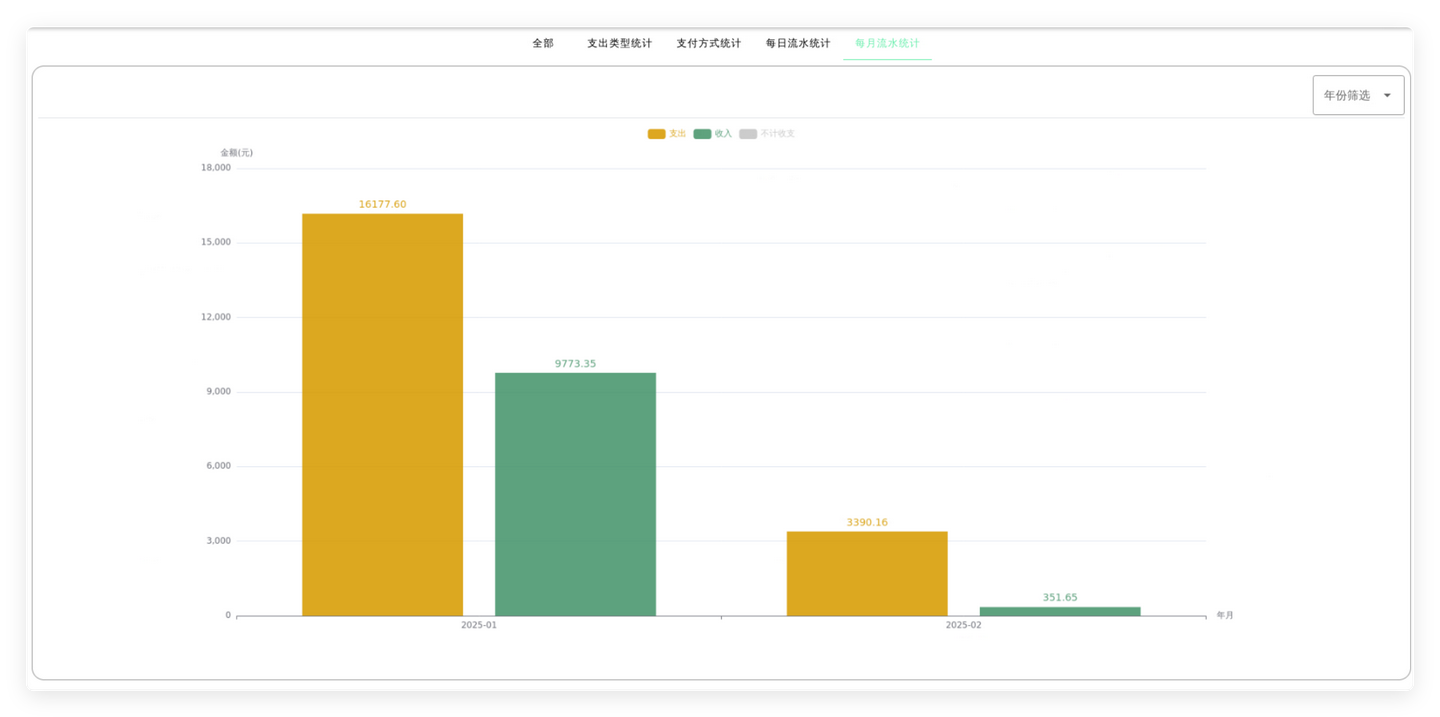Click the 2025-02 axis label
The width and height of the screenshot is (1440, 717).
[963, 624]
